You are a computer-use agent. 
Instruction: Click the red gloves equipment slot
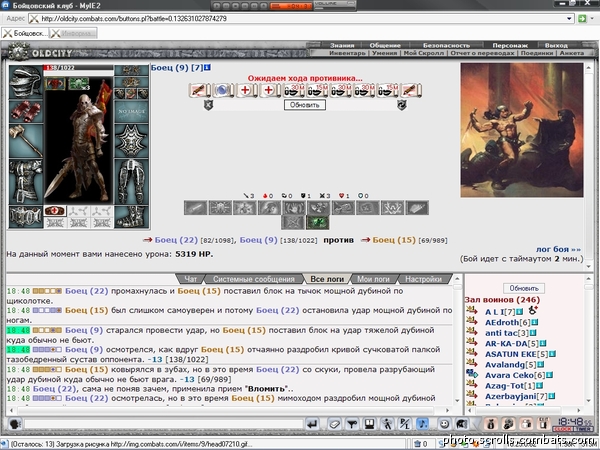(26, 111)
